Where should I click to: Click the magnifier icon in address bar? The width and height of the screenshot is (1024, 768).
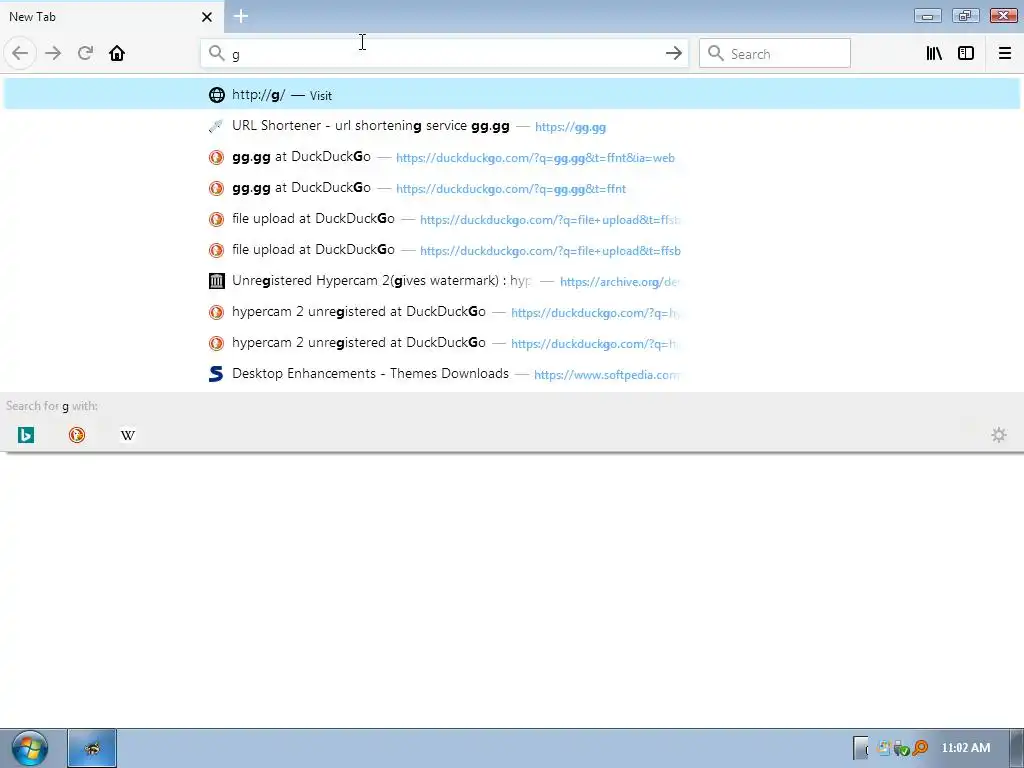pos(217,53)
